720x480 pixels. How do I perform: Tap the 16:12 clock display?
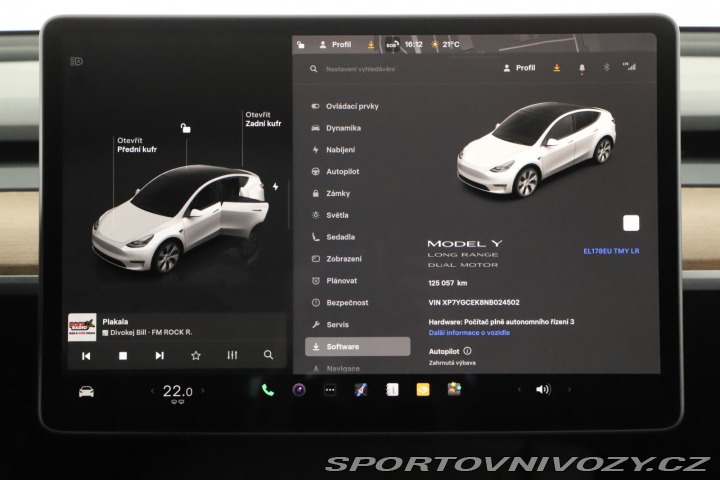(413, 45)
